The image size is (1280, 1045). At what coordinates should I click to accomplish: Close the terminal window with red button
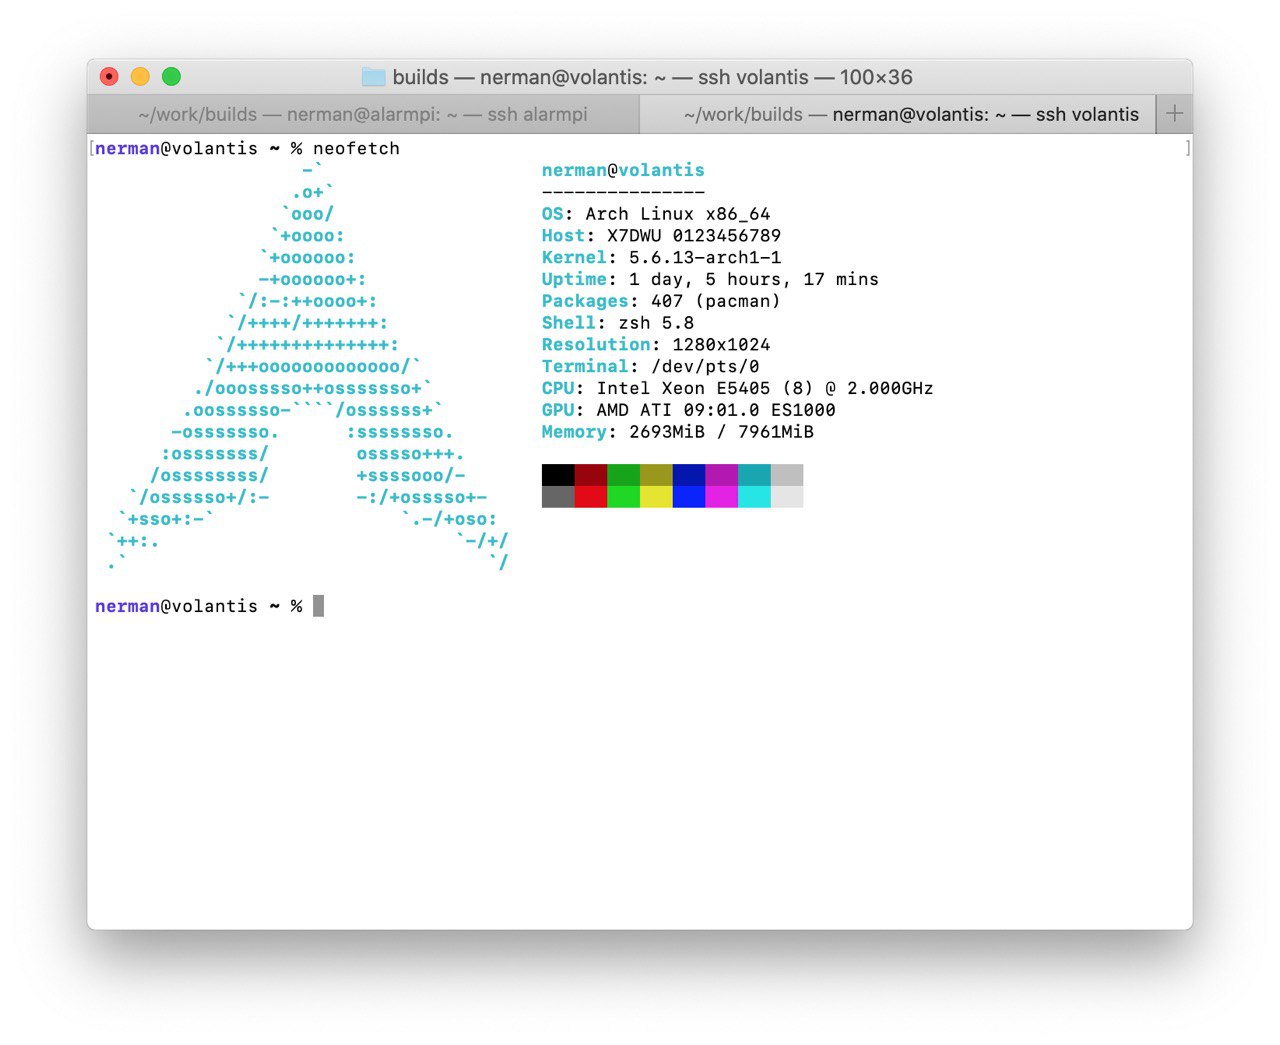(x=110, y=77)
